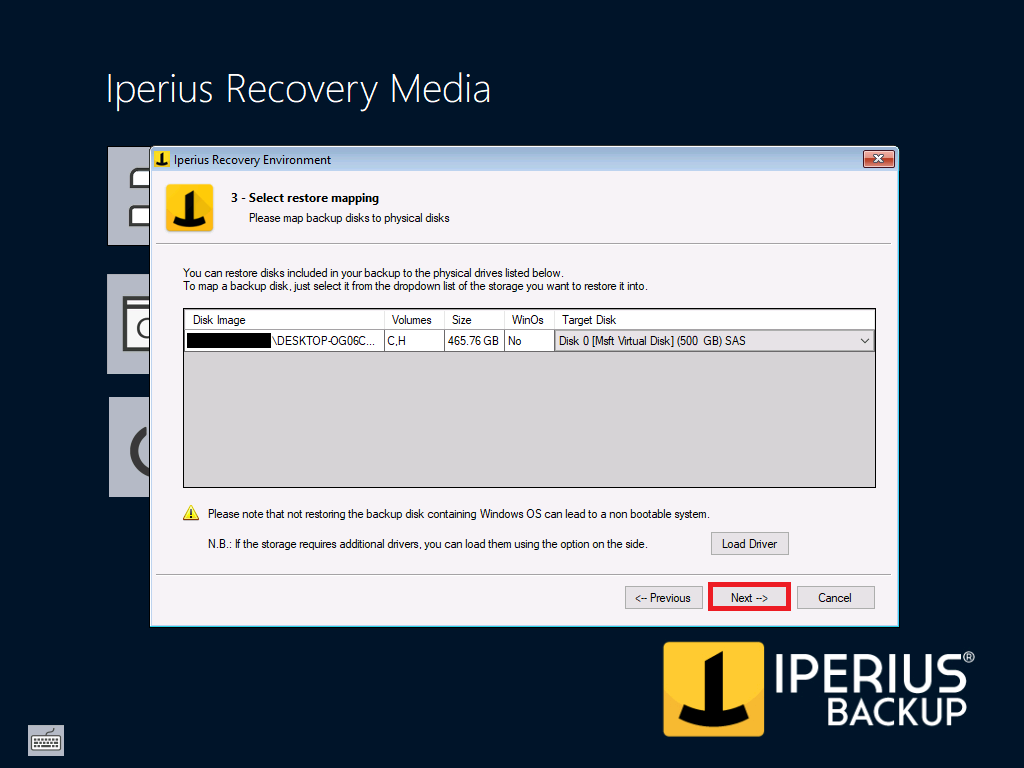Click the Size column header
The height and width of the screenshot is (768, 1024).
pyautogui.click(x=474, y=320)
